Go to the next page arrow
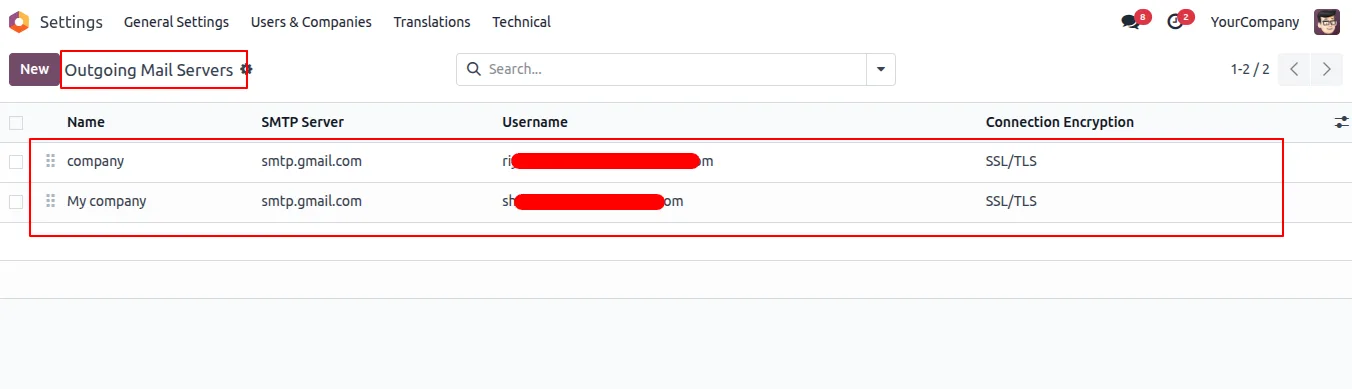The image size is (1352, 389). coord(1326,69)
